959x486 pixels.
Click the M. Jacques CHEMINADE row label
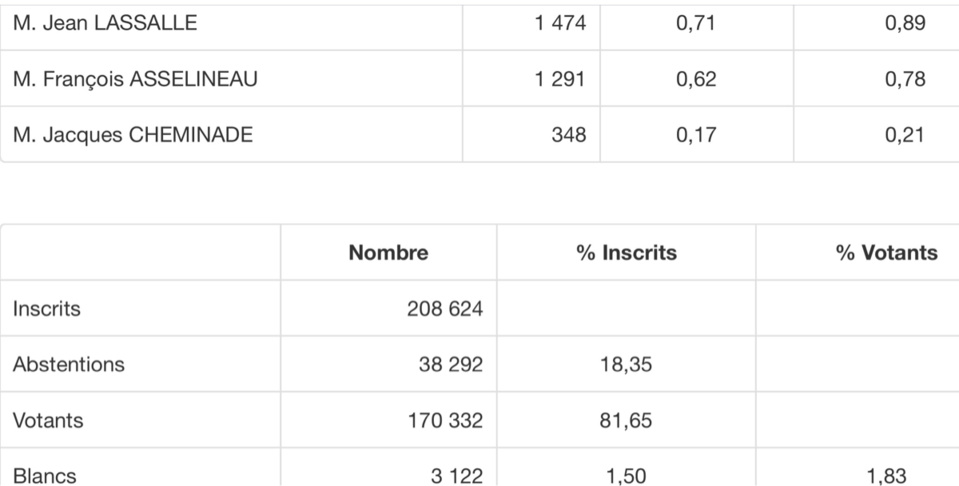132,135
